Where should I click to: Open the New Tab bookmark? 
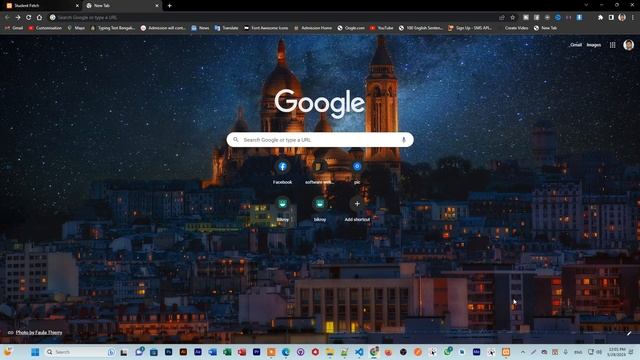546,28
